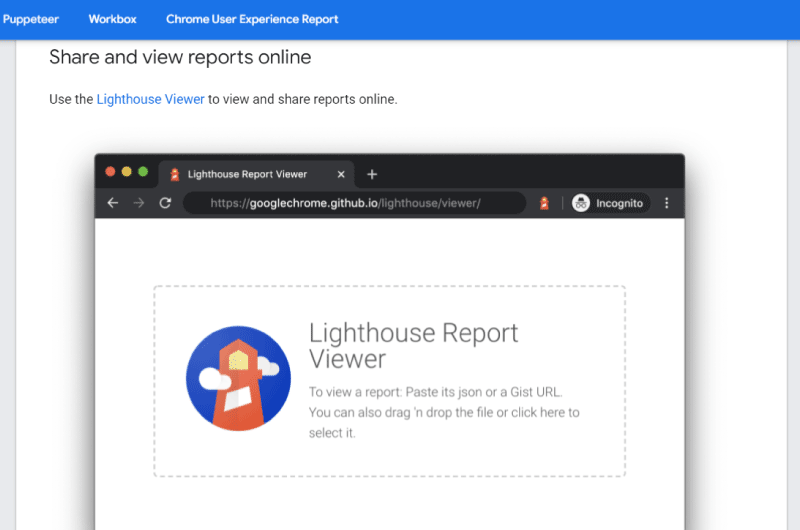Select the Lighthouse Report Viewer tab

[257, 174]
